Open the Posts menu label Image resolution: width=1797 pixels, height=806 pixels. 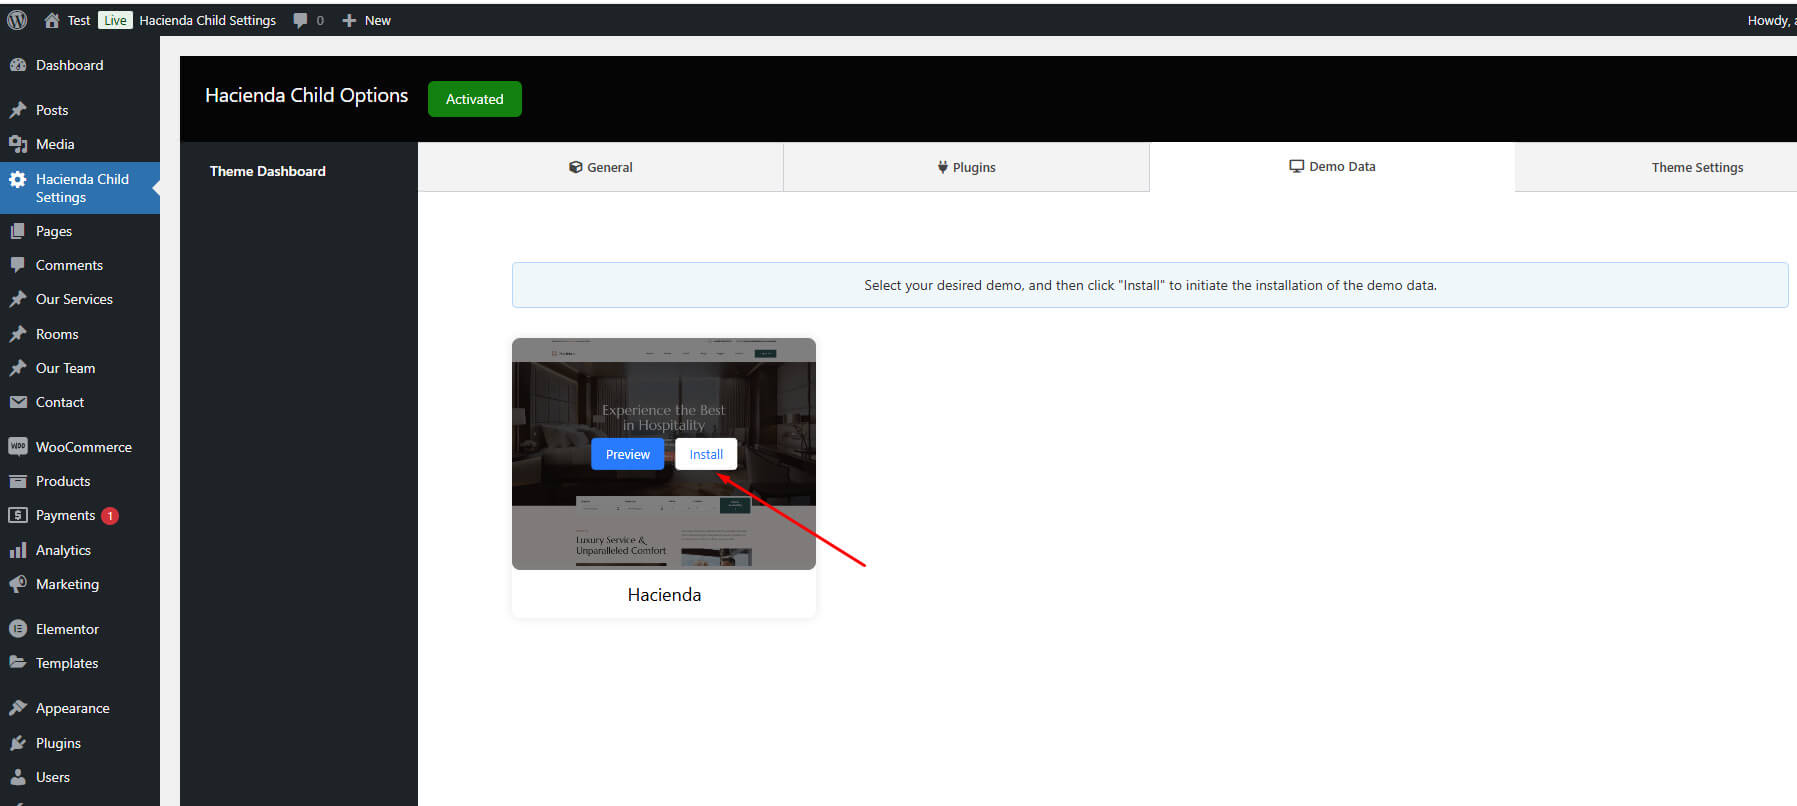[x=52, y=110]
